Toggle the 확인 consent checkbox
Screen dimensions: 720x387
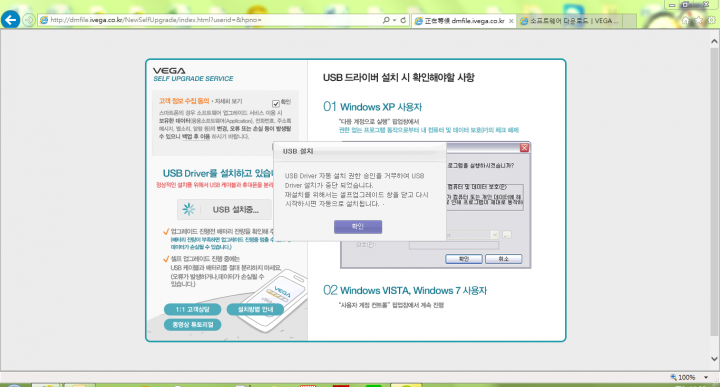(276, 103)
